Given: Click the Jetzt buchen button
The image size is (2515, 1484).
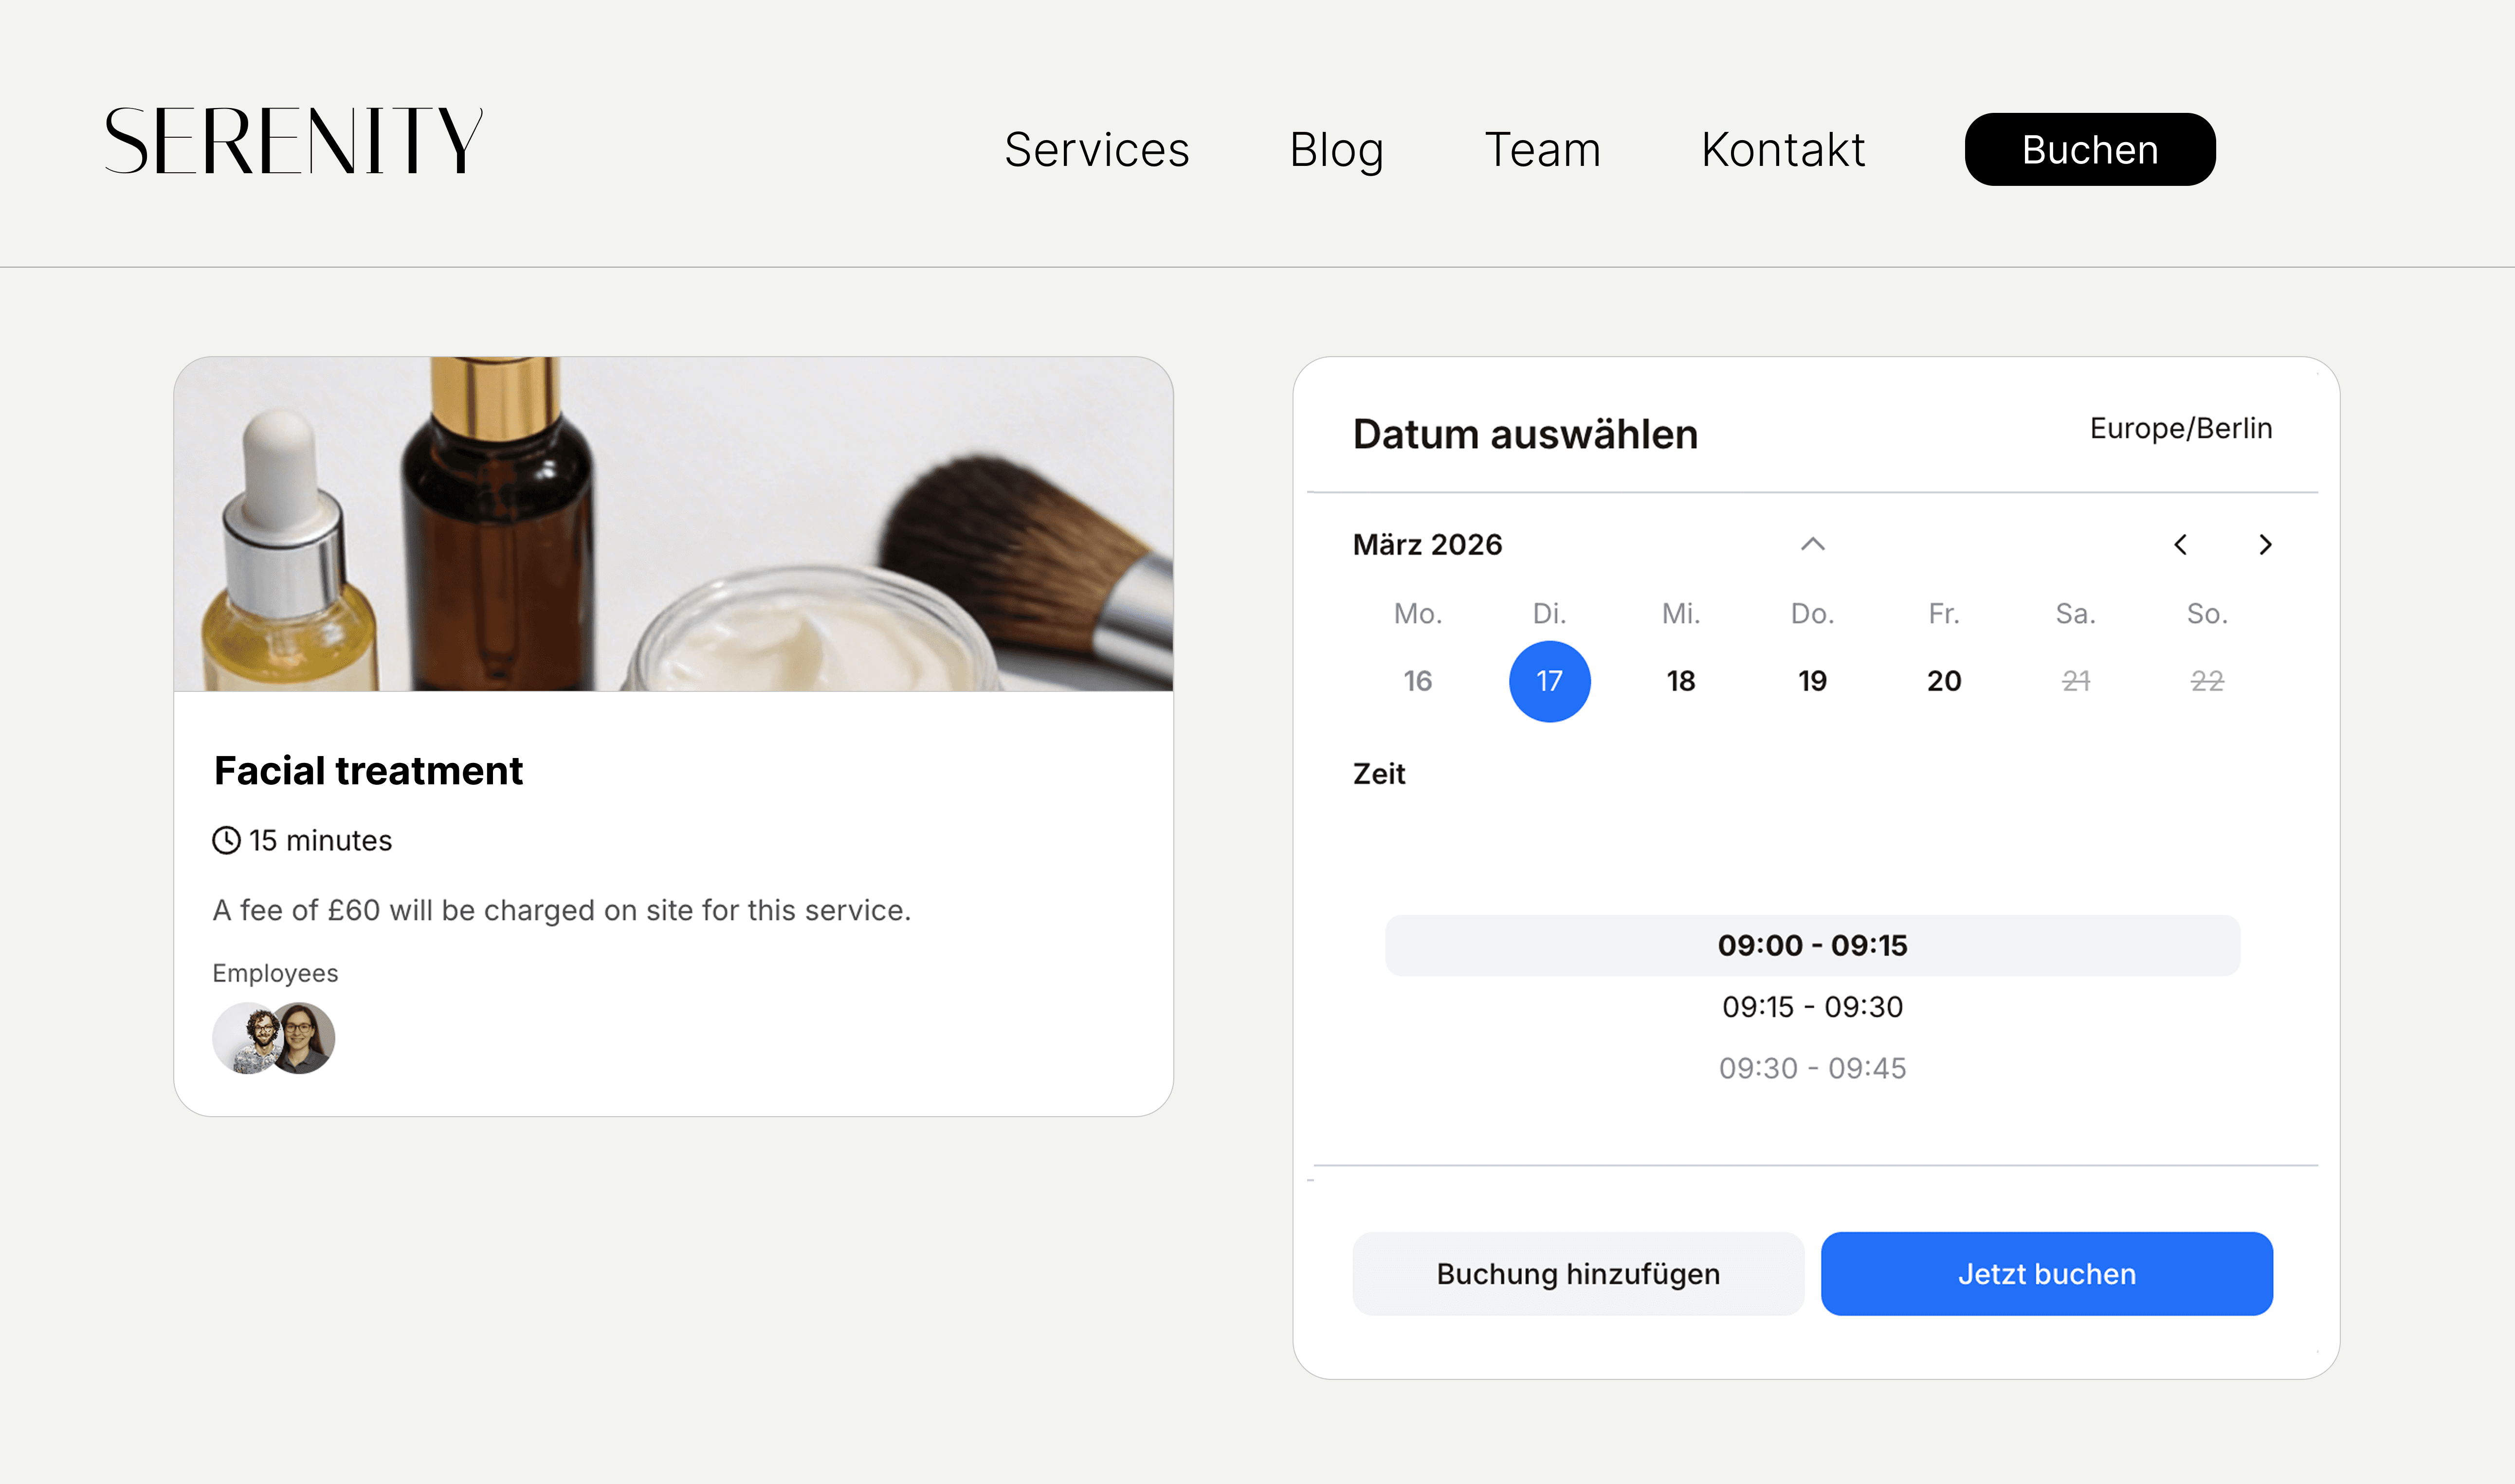Looking at the screenshot, I should [x=2046, y=1273].
